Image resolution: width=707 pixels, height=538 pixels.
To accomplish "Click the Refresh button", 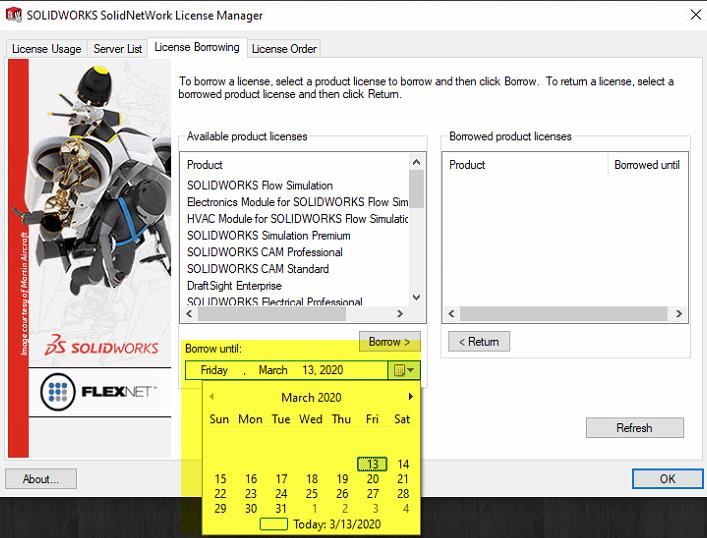I will tap(634, 428).
